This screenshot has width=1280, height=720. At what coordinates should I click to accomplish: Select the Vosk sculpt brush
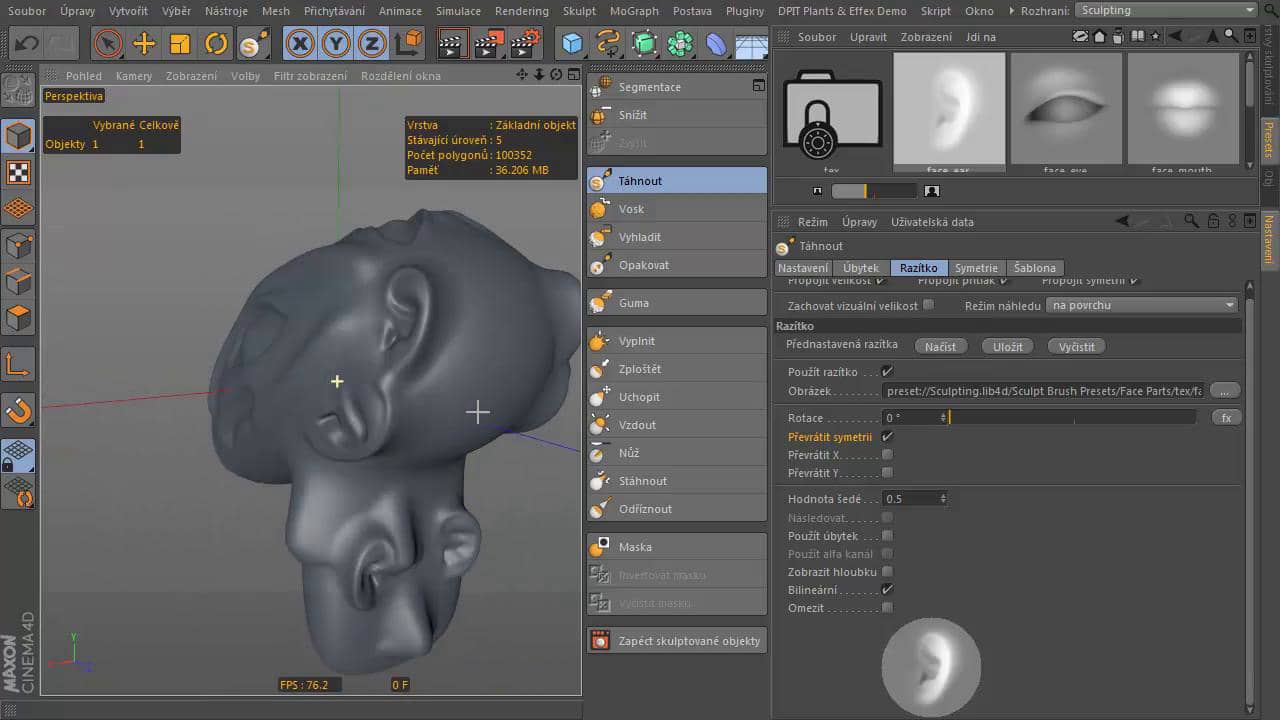point(677,209)
